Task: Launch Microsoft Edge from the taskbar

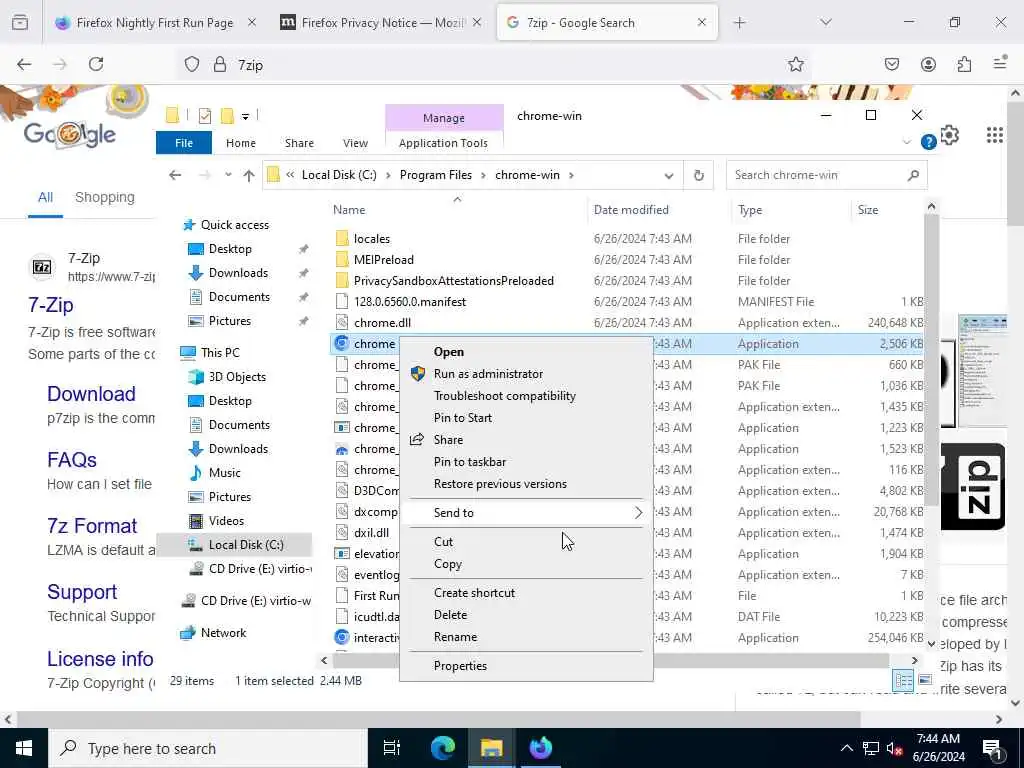Action: [x=443, y=748]
